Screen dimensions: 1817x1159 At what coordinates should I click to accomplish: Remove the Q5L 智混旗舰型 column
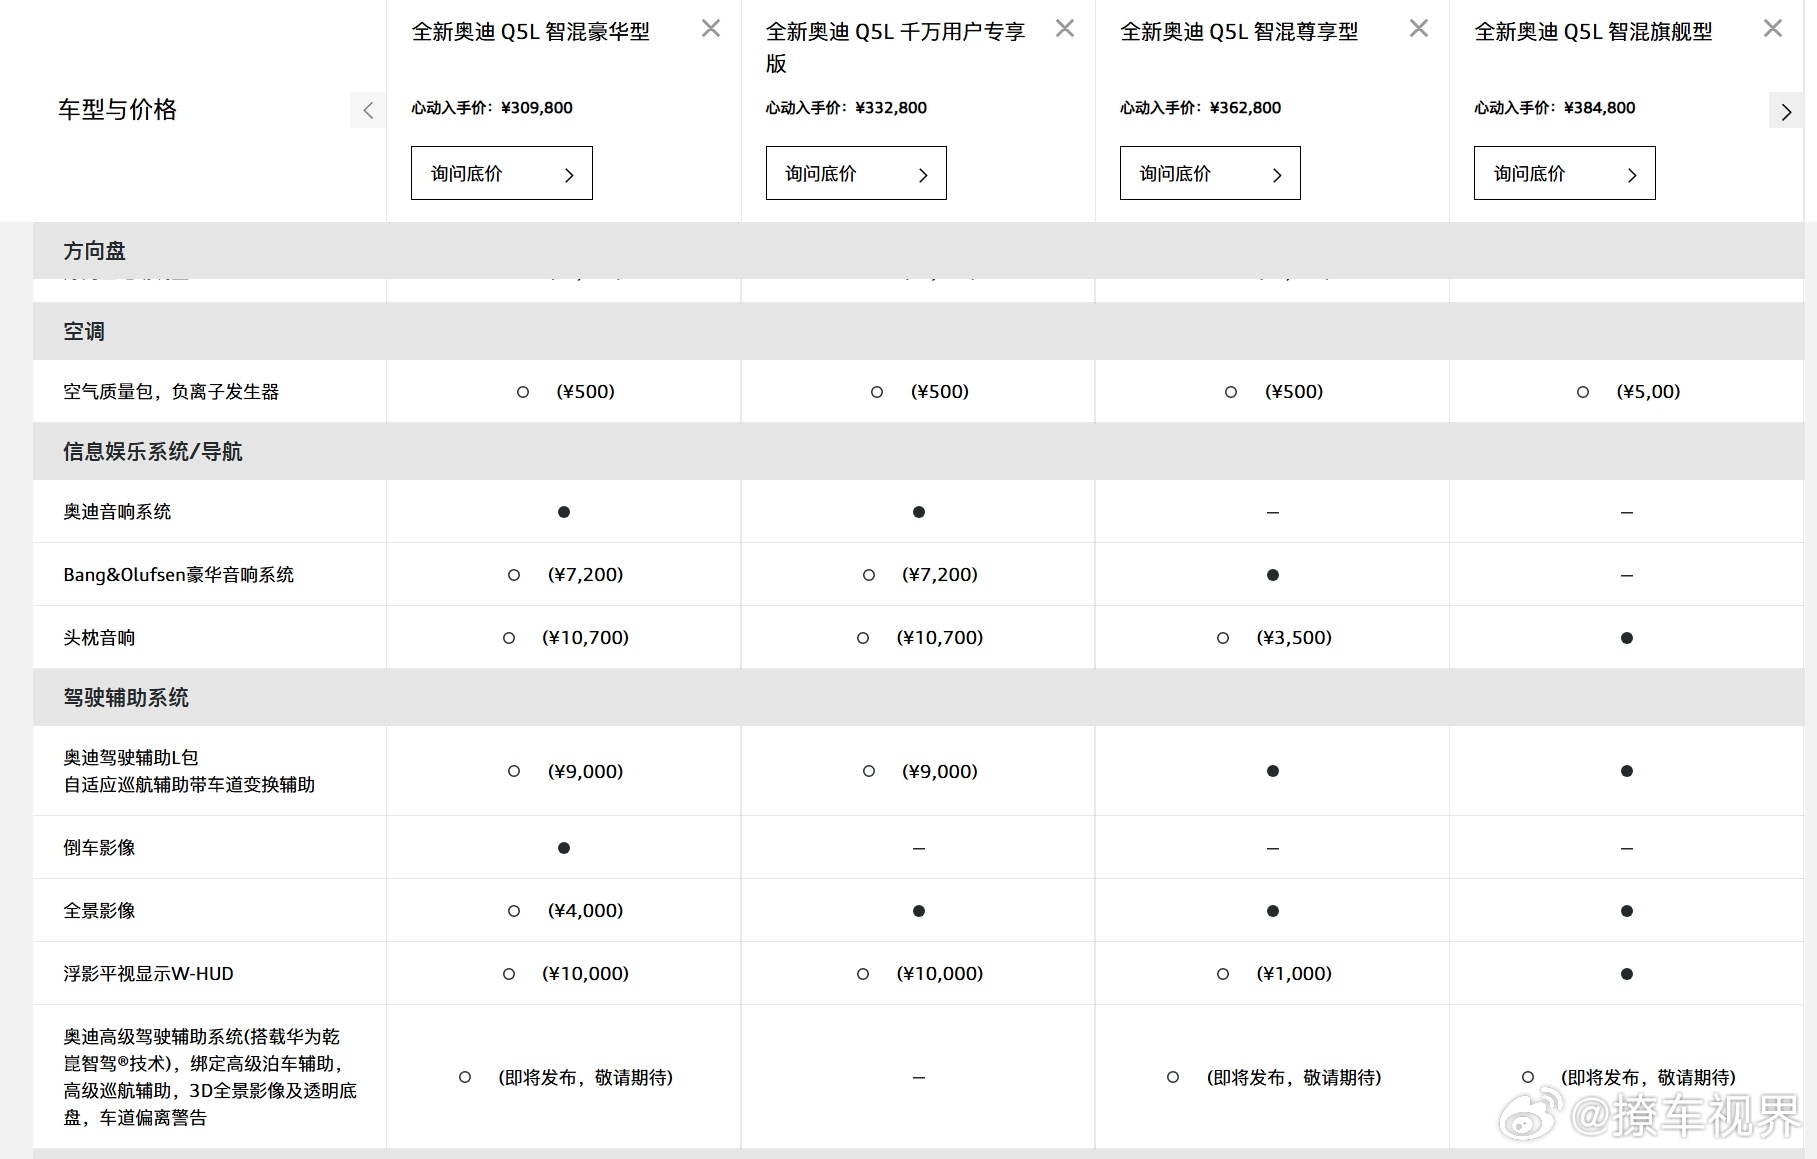point(1773,29)
